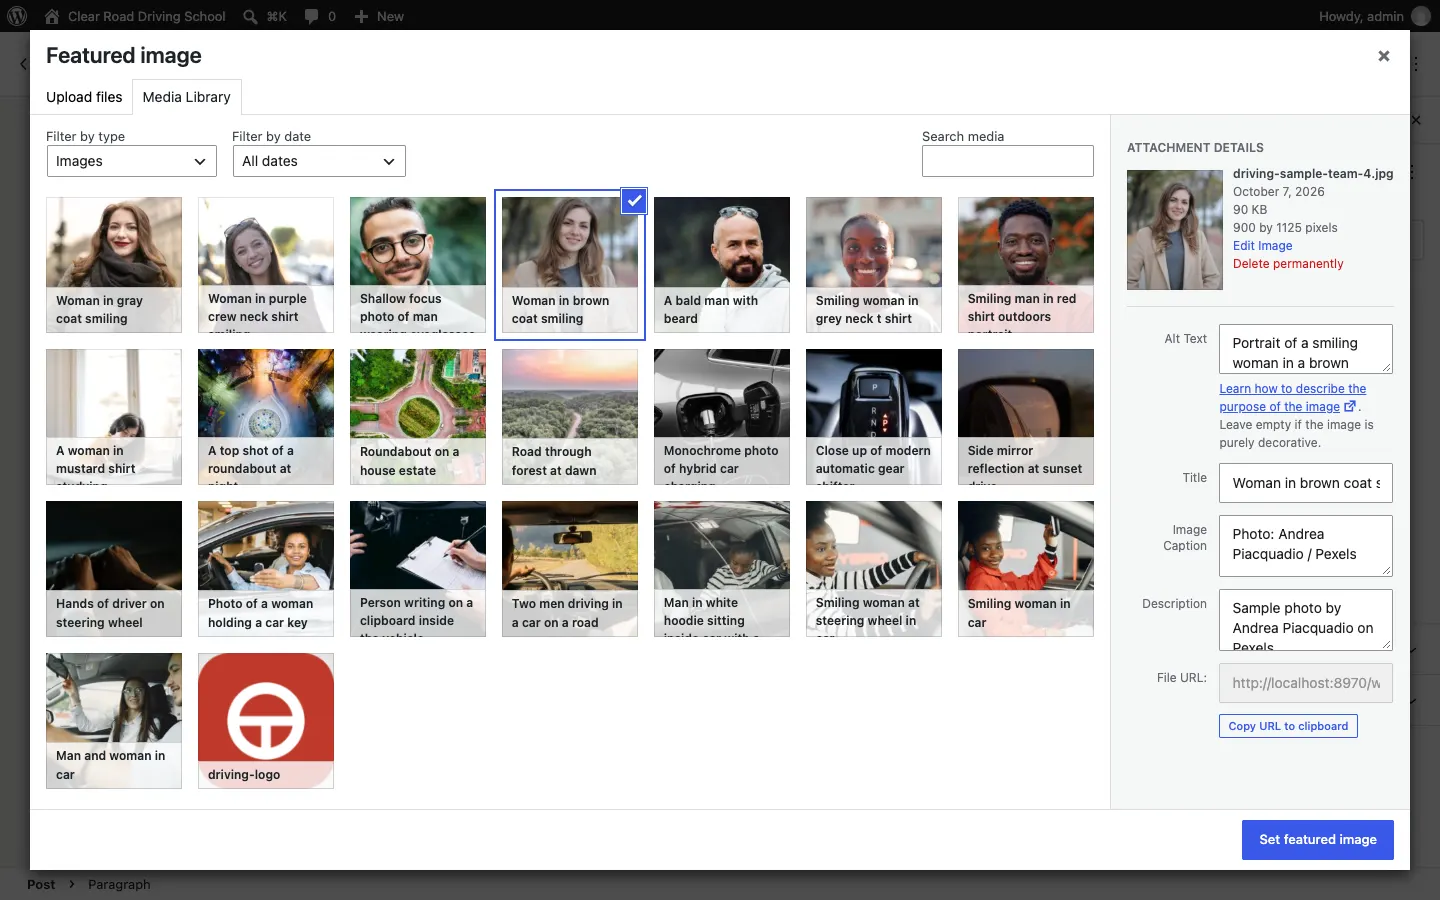Select Man and woman in car image

(114, 721)
